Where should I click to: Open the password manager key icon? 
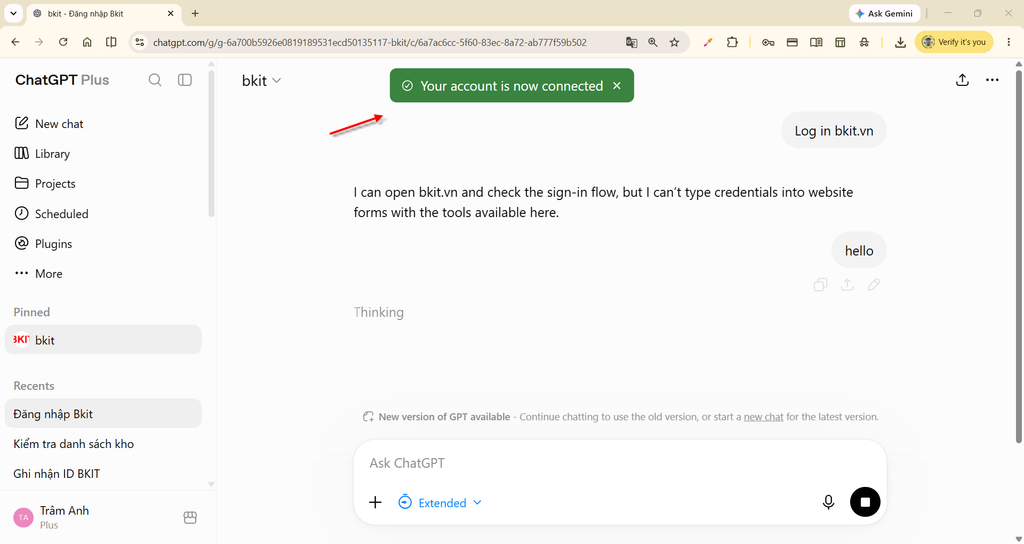(x=768, y=42)
